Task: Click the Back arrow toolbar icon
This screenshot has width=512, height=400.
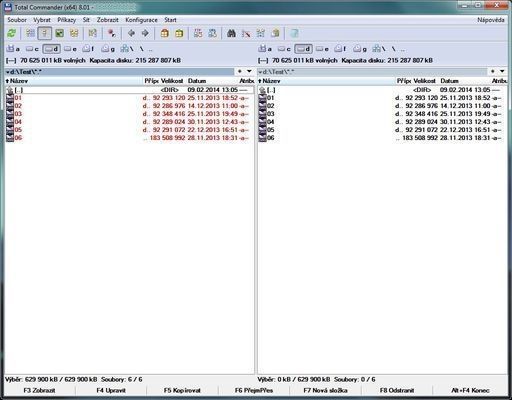Action: tap(131, 33)
